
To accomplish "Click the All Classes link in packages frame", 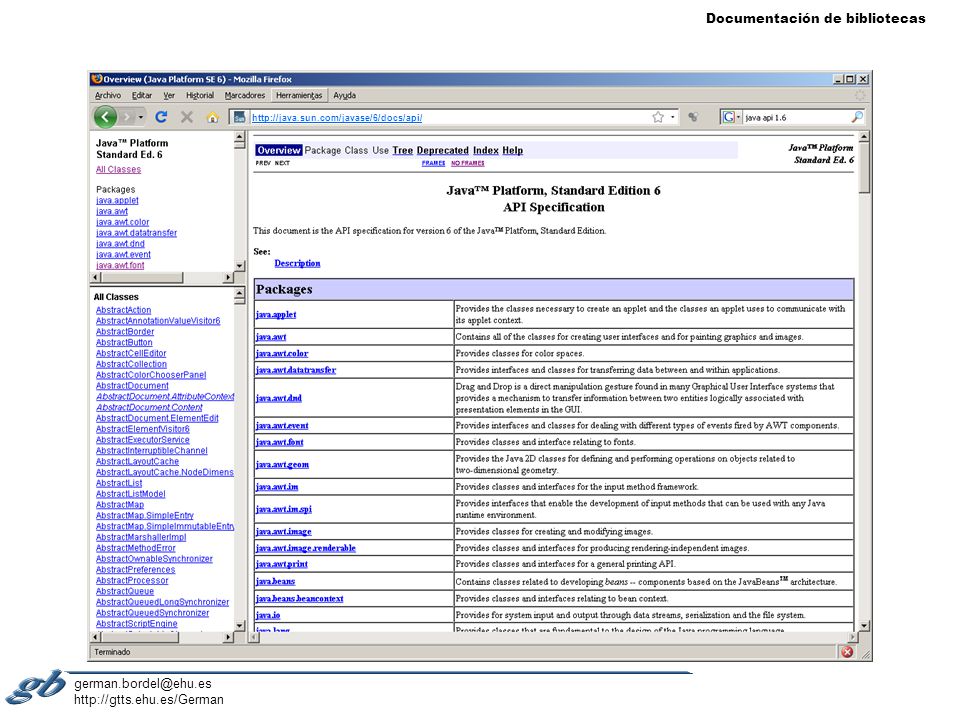I will tap(118, 170).
